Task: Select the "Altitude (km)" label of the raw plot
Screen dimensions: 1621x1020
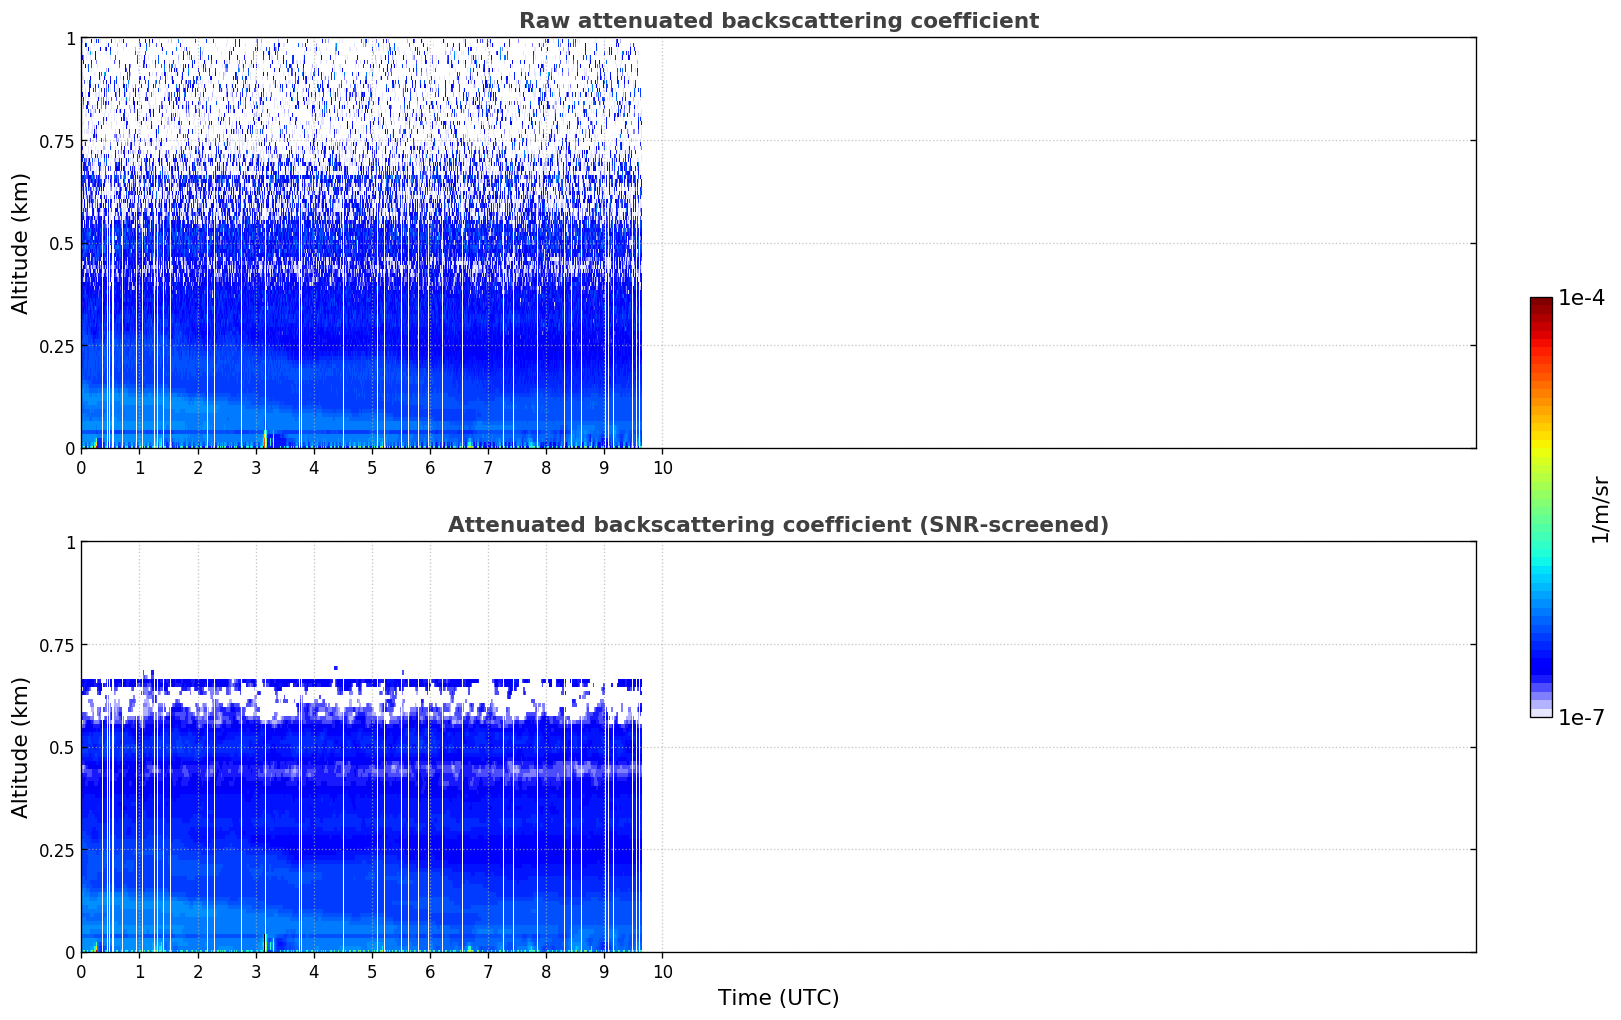Action: (21, 243)
